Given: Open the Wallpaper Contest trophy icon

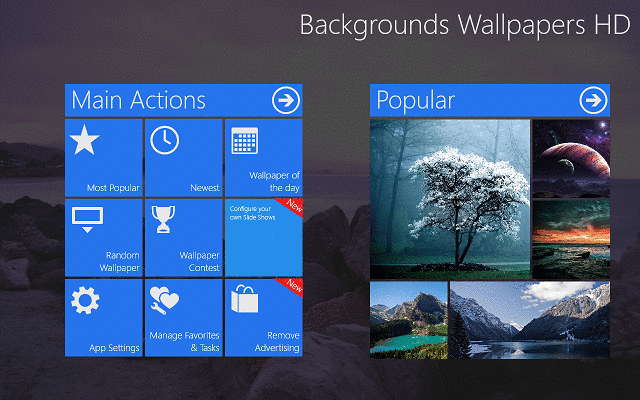Looking at the screenshot, I should (x=164, y=219).
